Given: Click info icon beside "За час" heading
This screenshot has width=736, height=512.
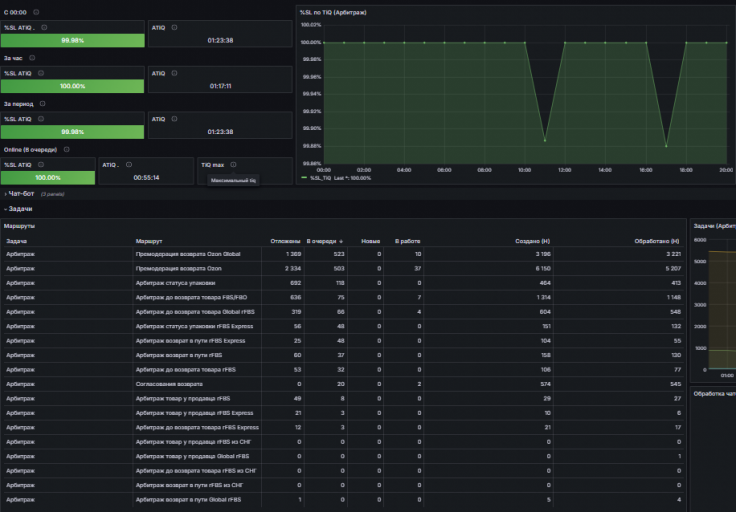Looking at the screenshot, I should (32, 58).
